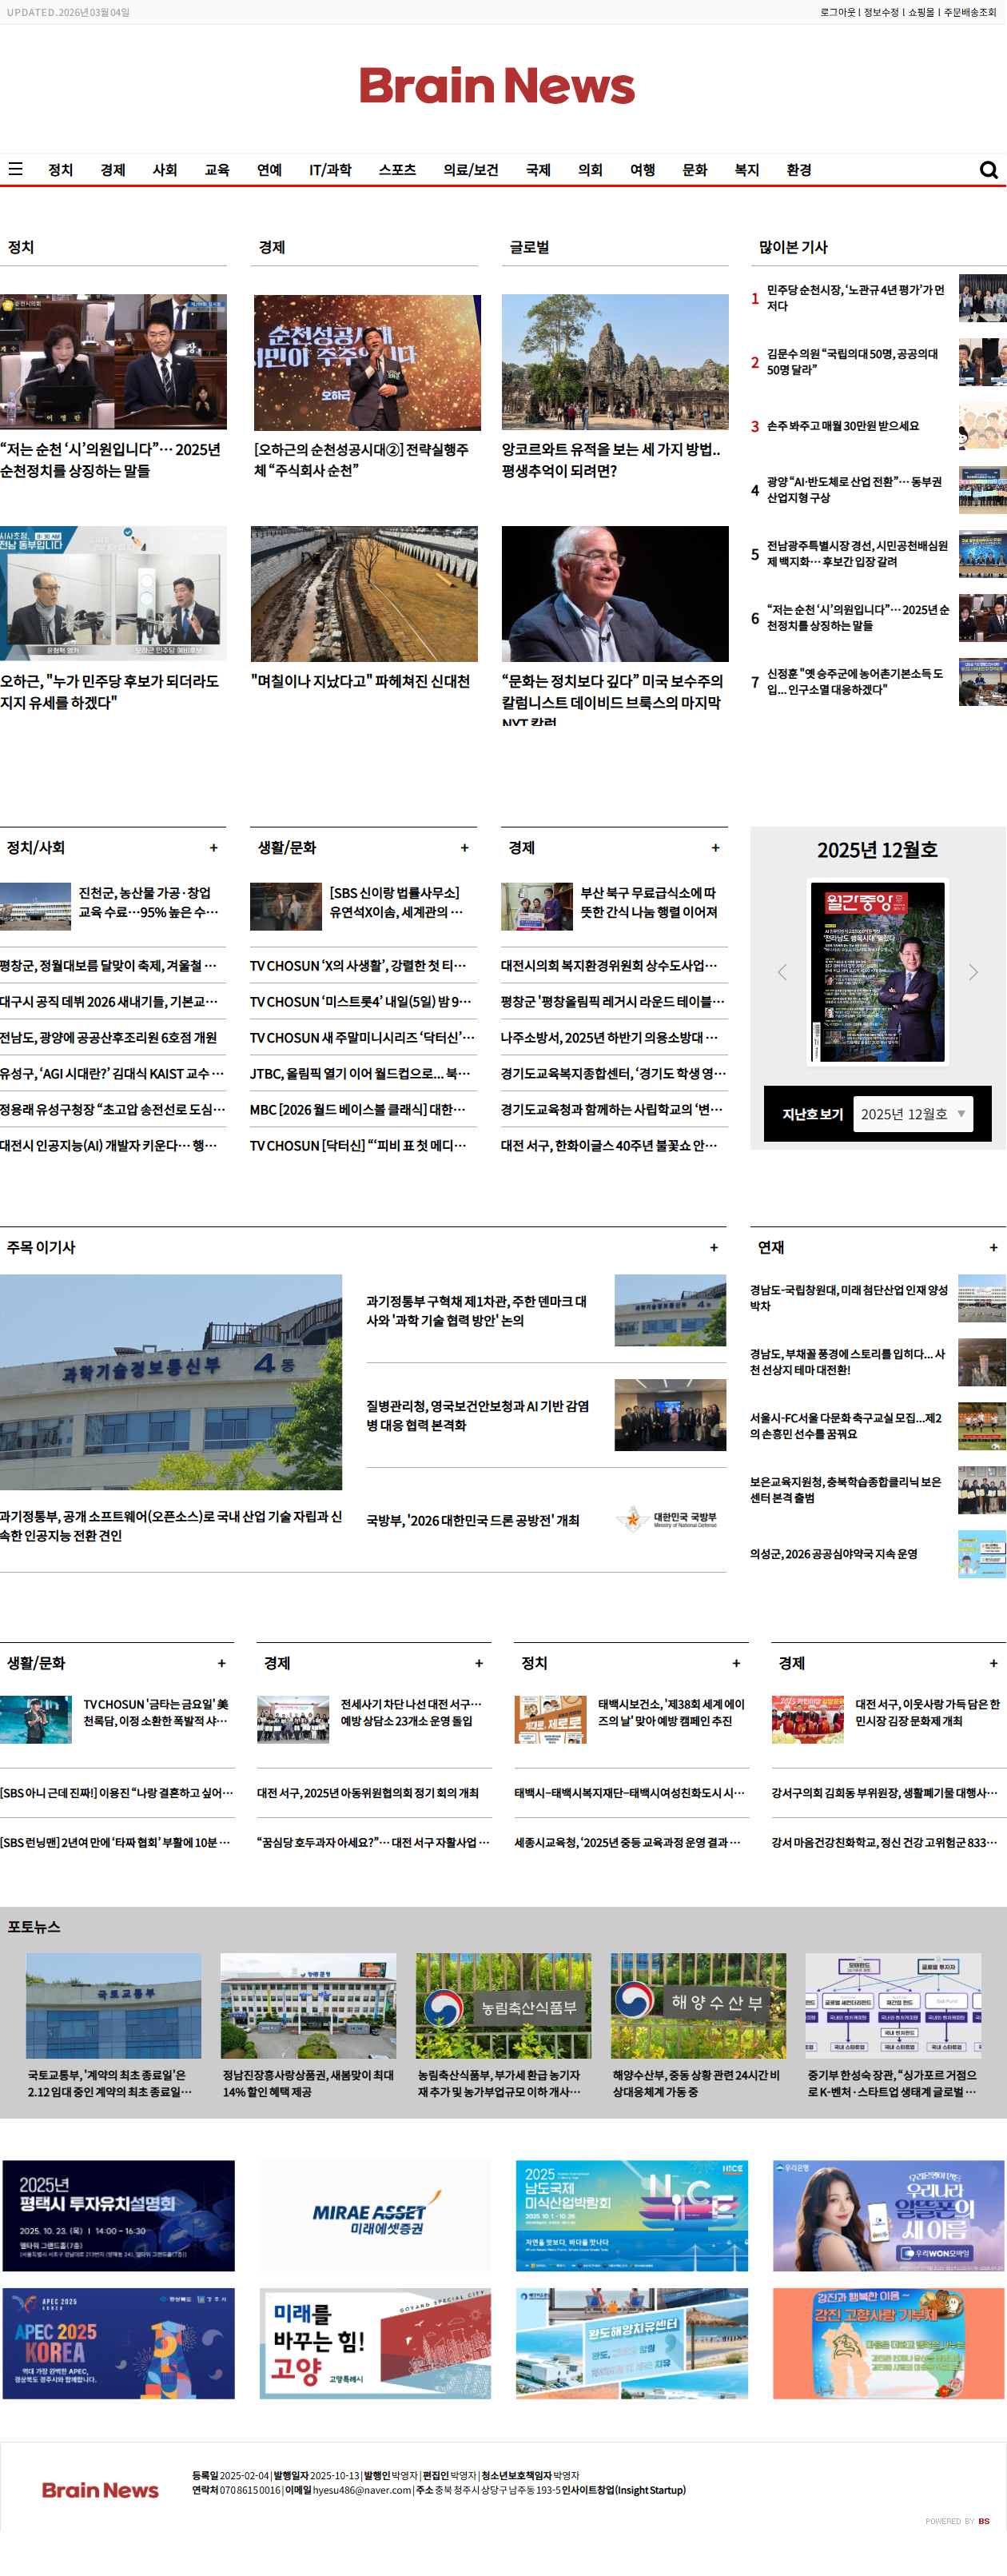Select 여행 in the navigation bar

pos(642,170)
